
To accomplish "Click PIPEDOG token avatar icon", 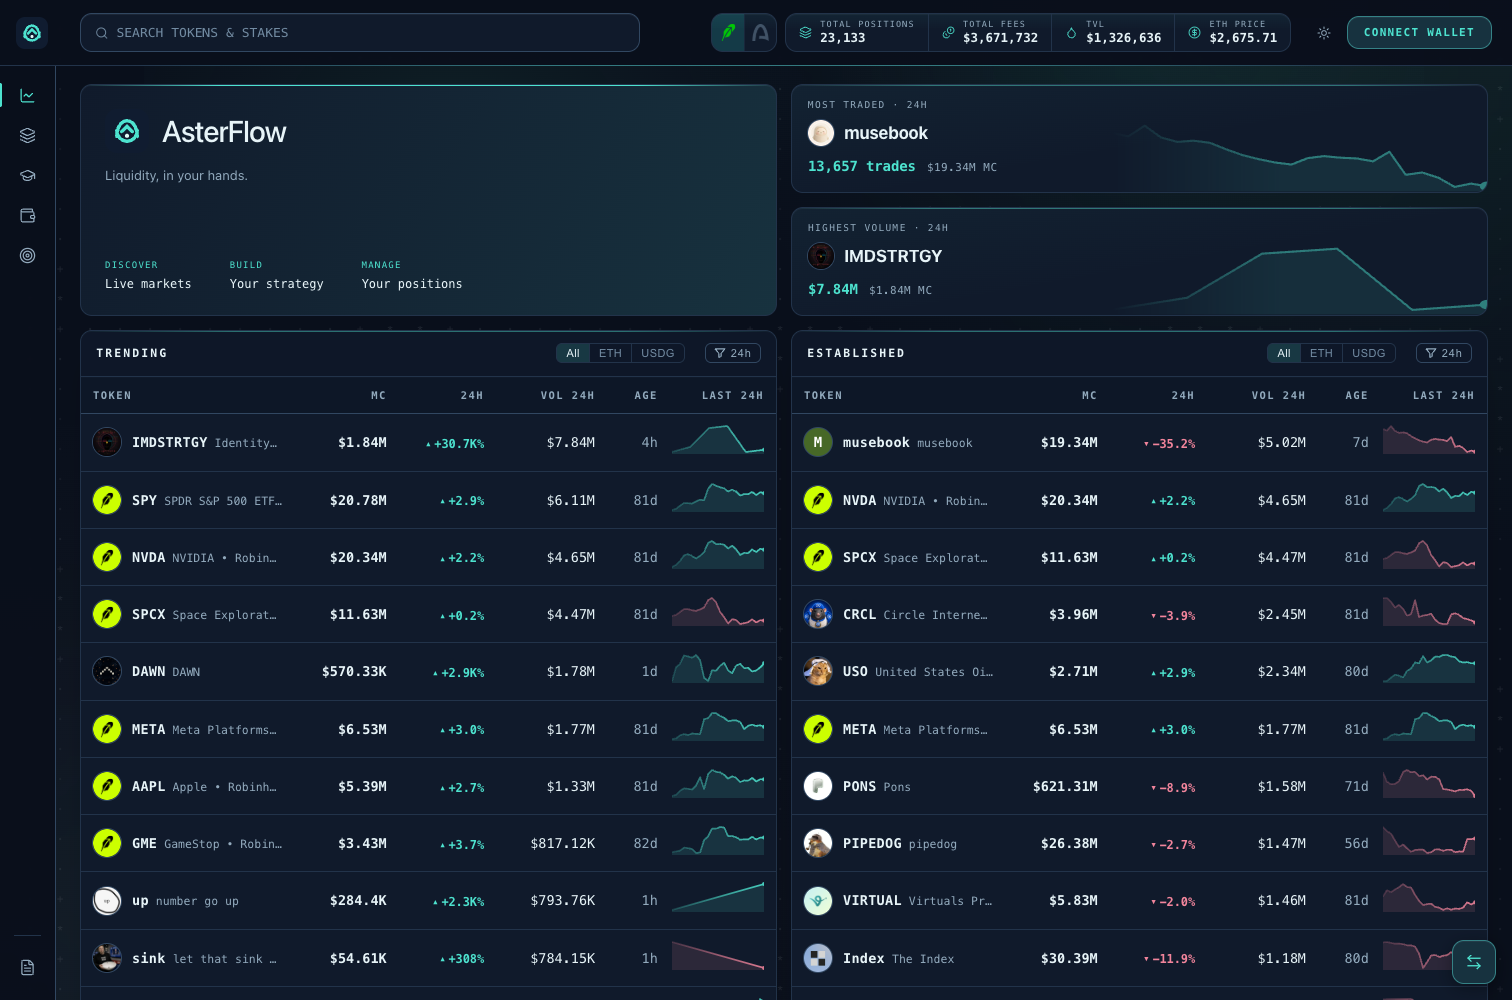I will point(818,843).
